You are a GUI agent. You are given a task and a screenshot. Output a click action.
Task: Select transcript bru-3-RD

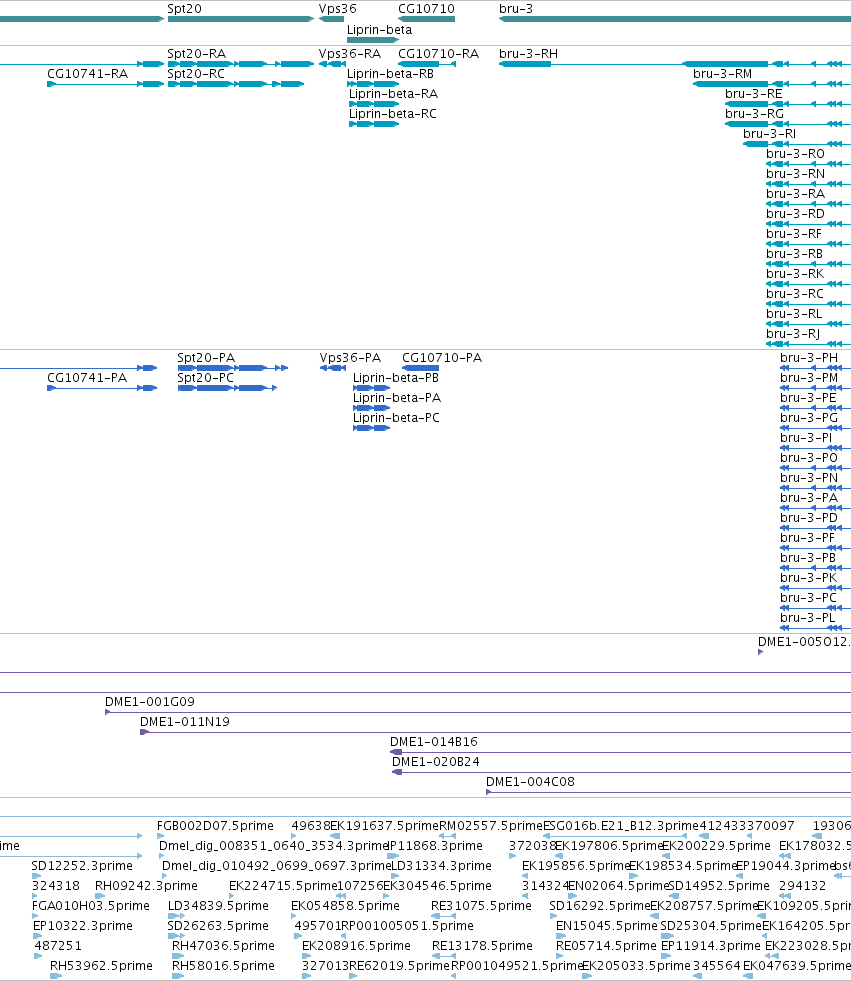(x=808, y=224)
